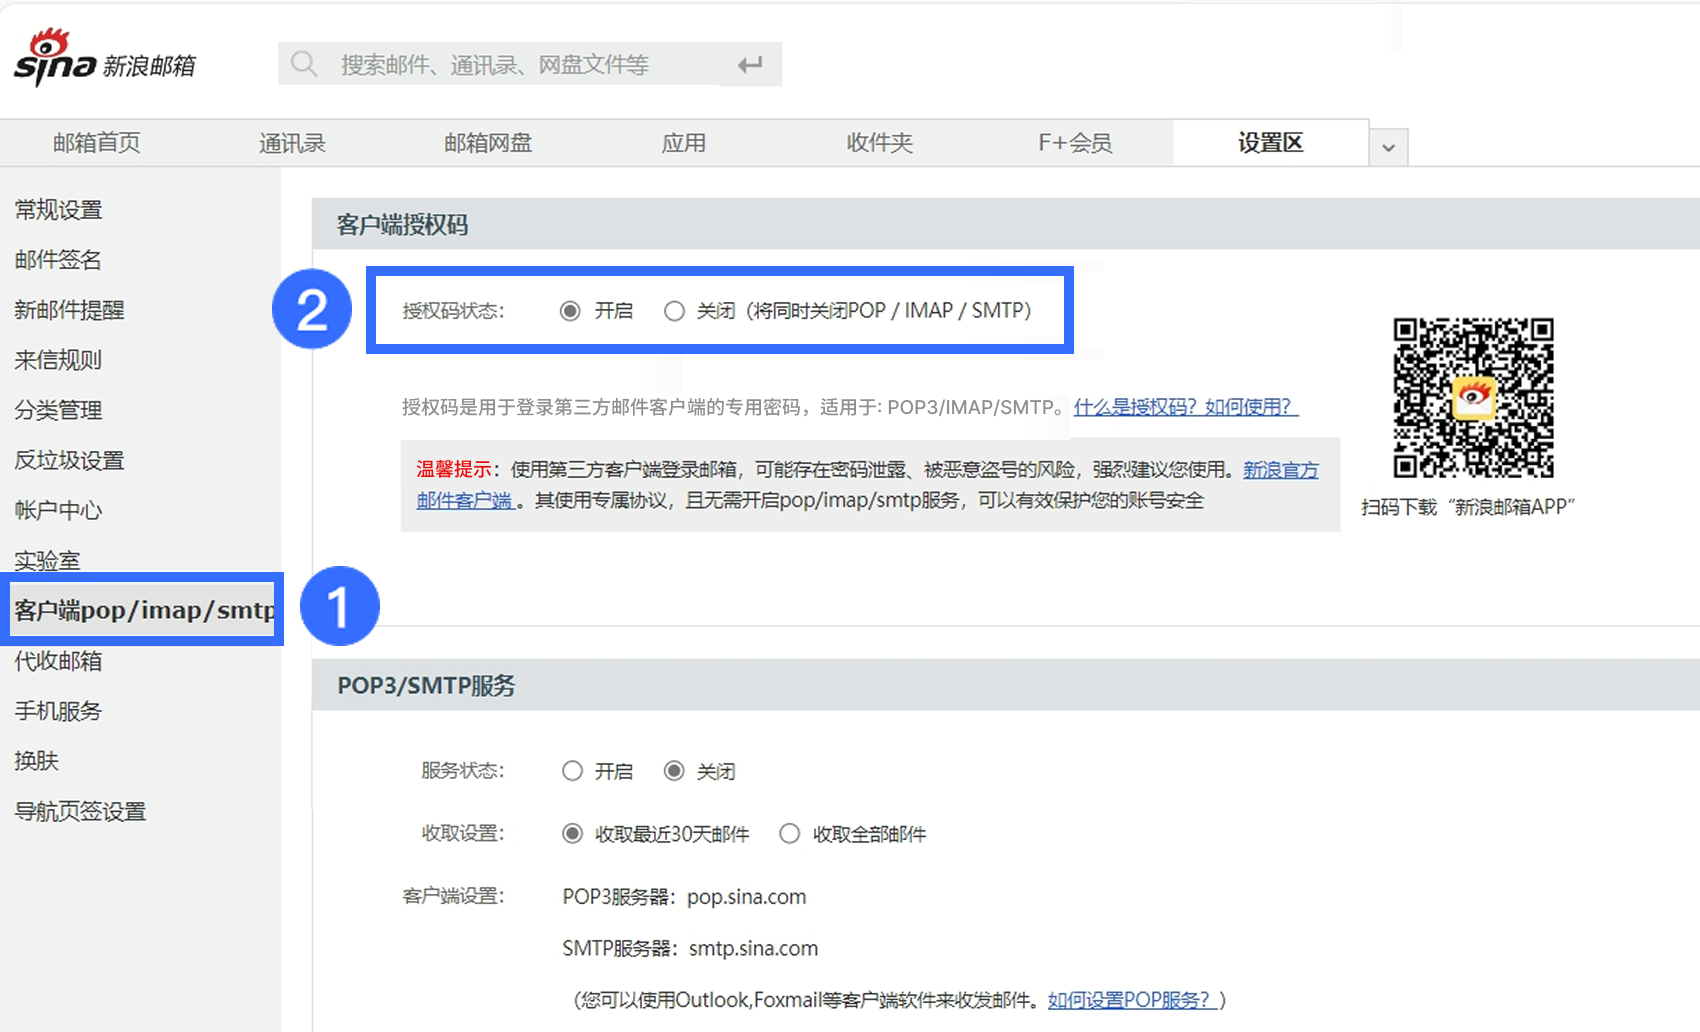The height and width of the screenshot is (1032, 1700).
Task: Click the Sina Mail APP QR code
Action: [1473, 397]
